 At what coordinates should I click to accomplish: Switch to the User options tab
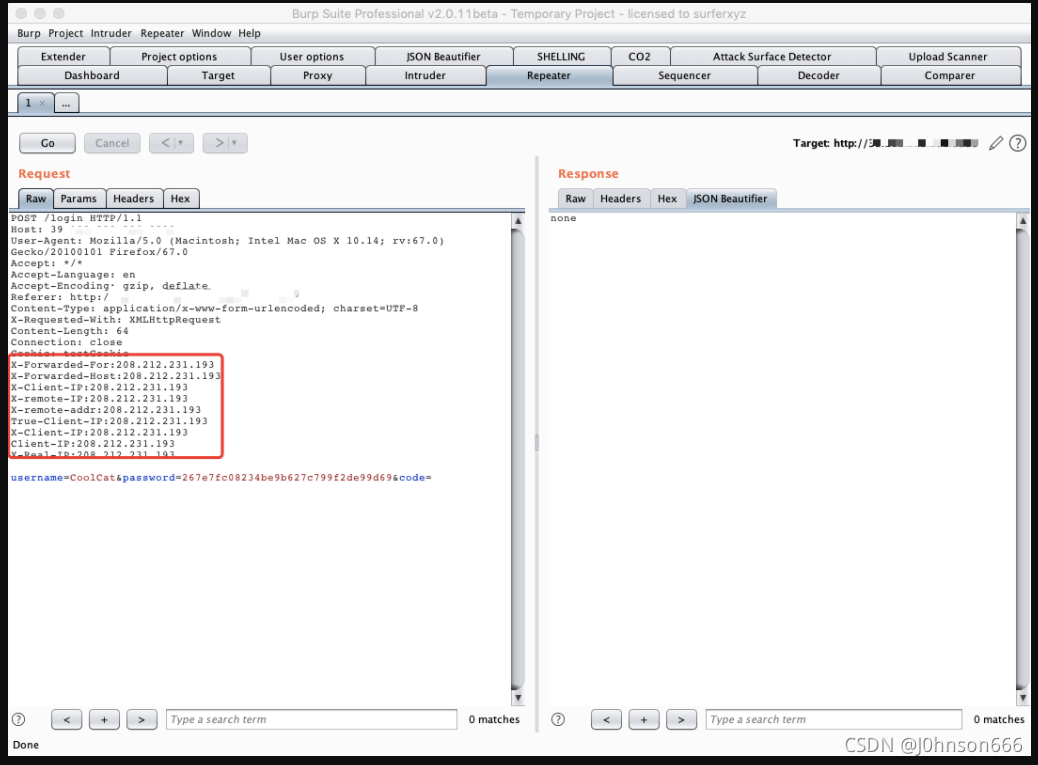(312, 56)
